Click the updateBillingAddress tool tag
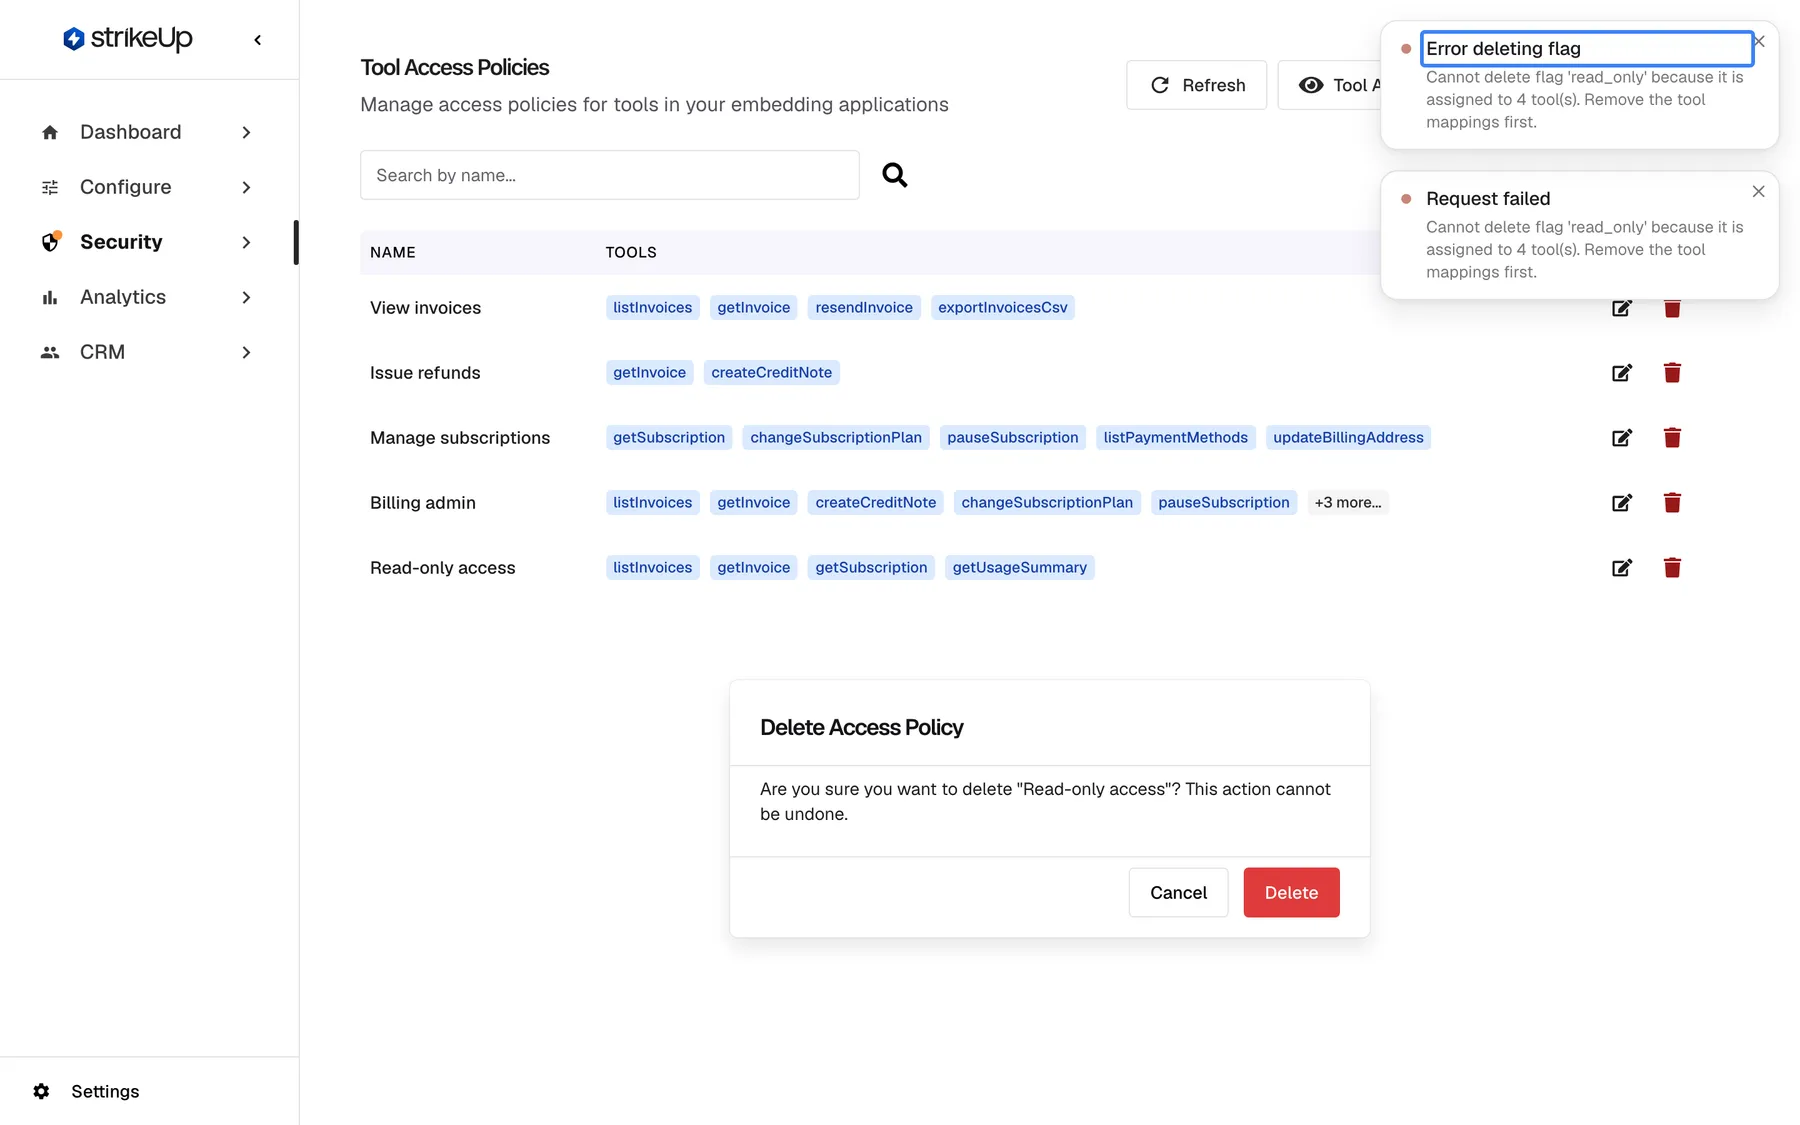The image size is (1800, 1125). point(1348,438)
